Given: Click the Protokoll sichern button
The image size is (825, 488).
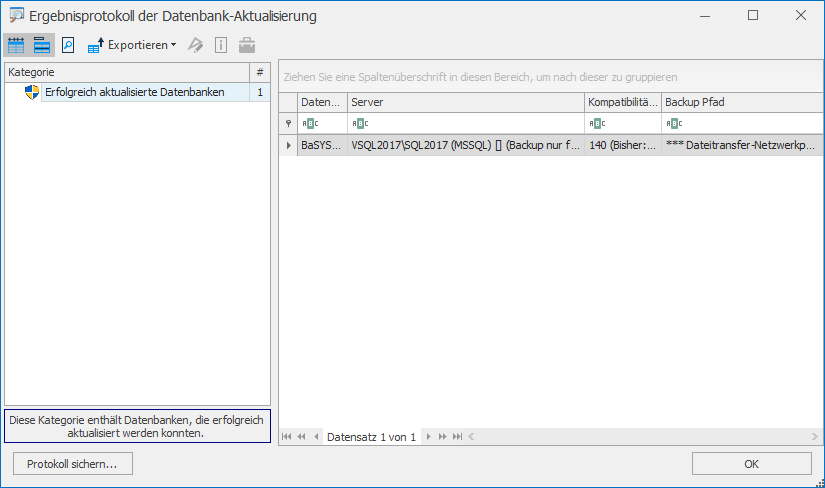Looking at the screenshot, I should pos(73,464).
